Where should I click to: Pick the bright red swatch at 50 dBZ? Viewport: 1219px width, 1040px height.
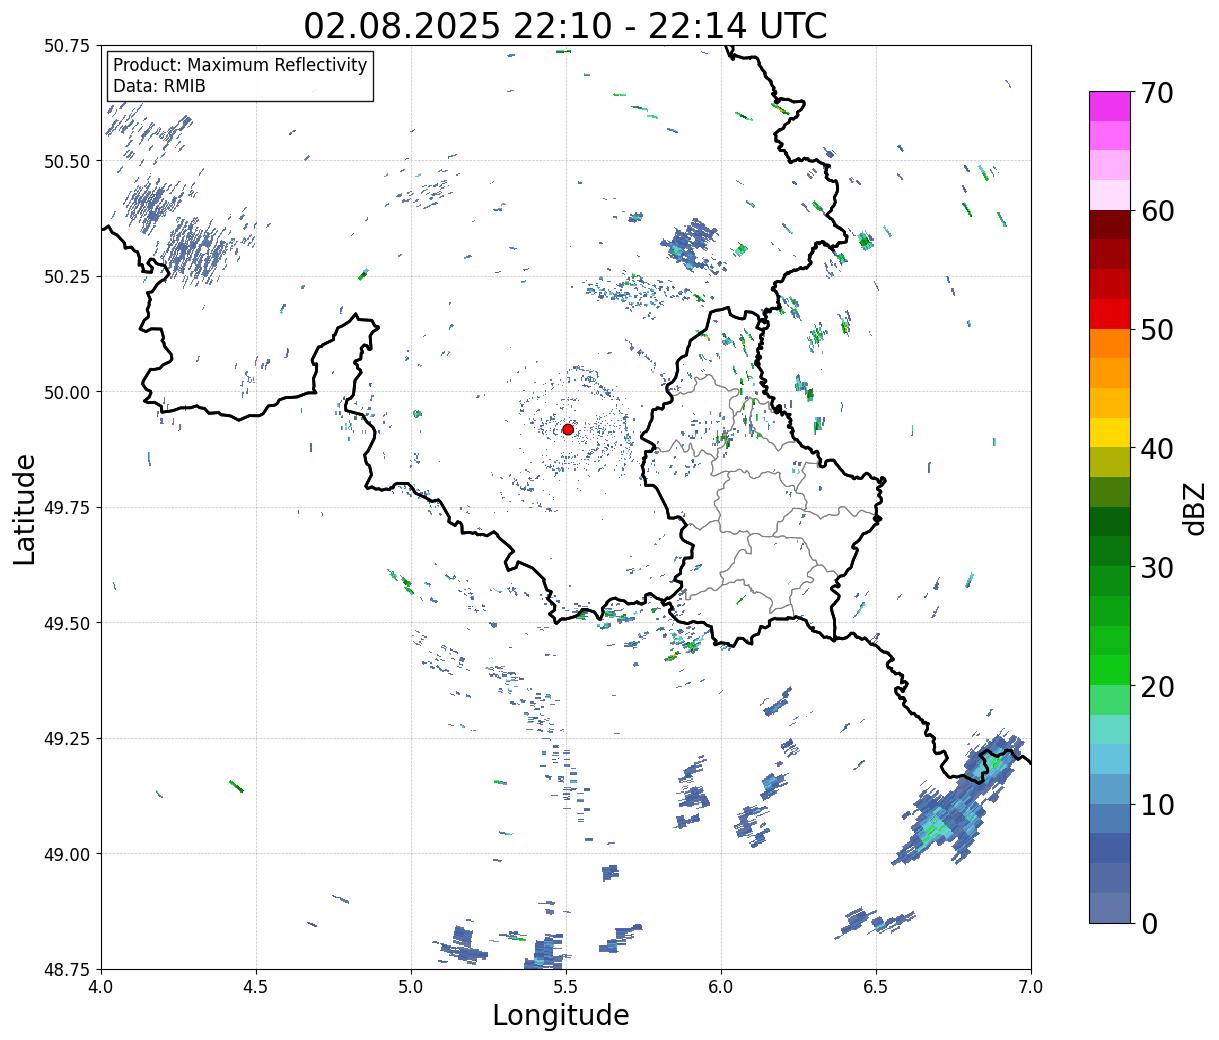point(1110,313)
